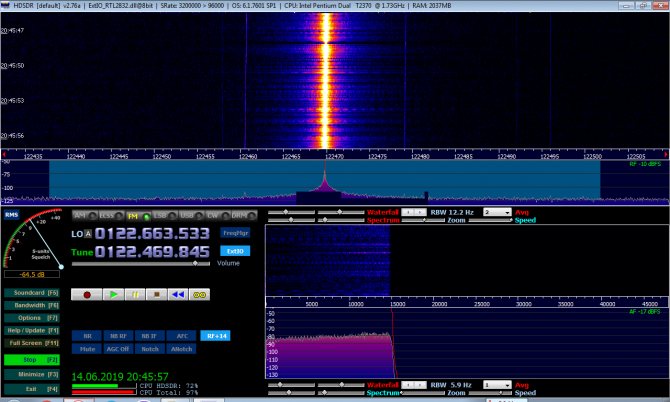Open Soundcard [F5] settings
Image resolution: width=670 pixels, height=402 pixels.
[x=32, y=293]
